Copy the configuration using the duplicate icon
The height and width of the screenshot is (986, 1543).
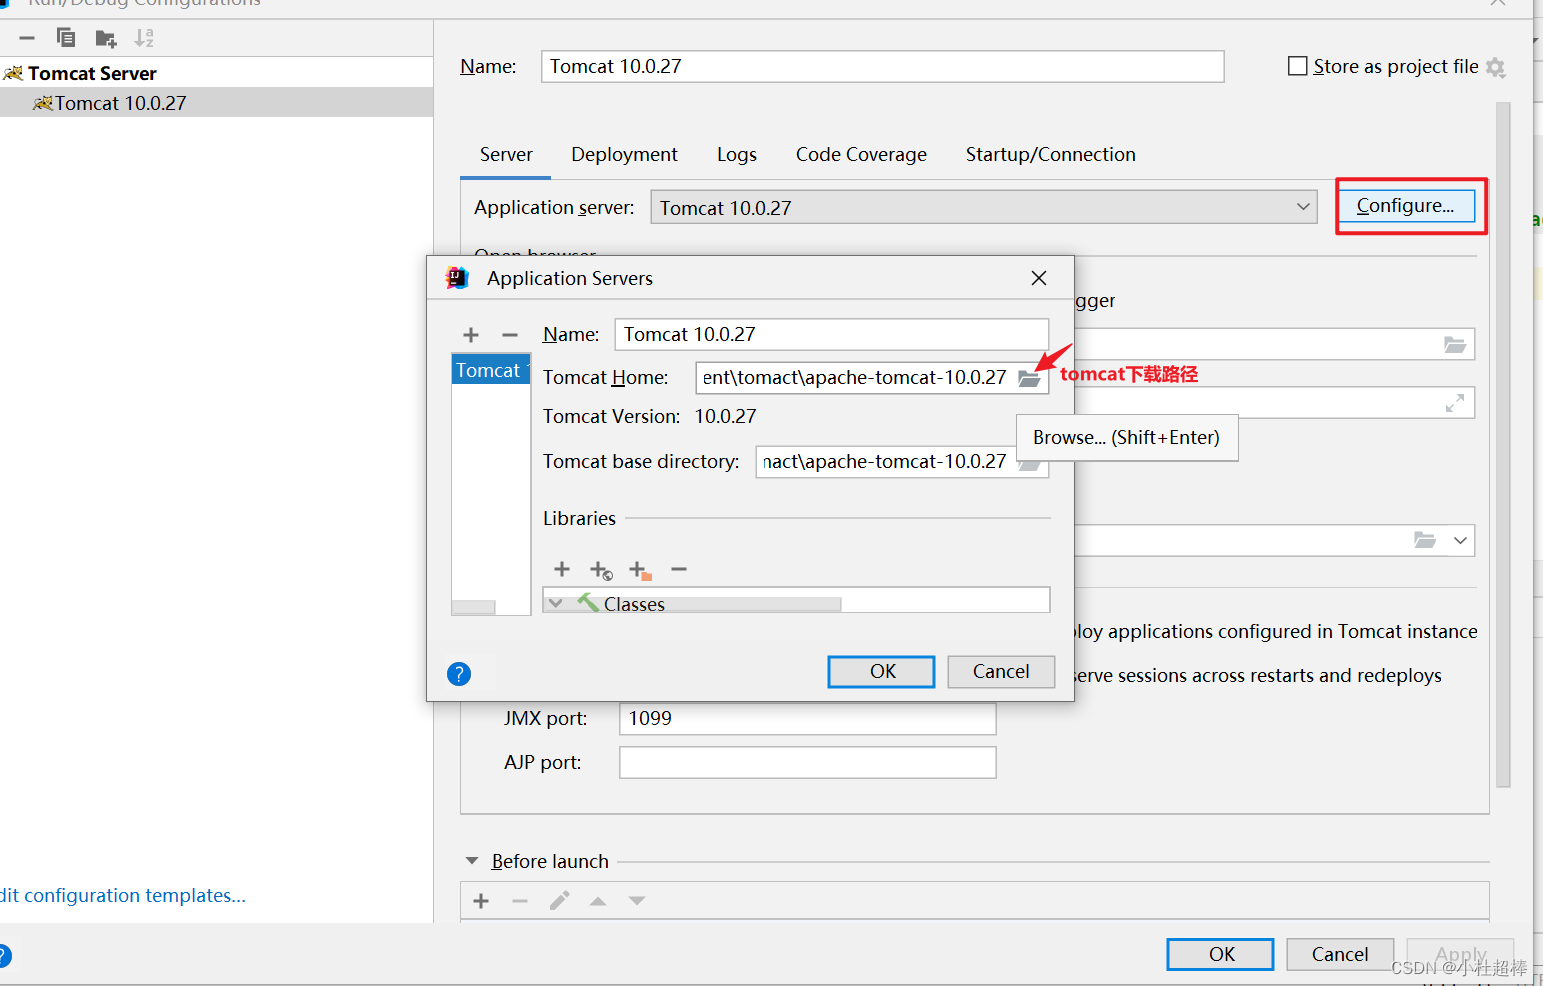point(66,38)
